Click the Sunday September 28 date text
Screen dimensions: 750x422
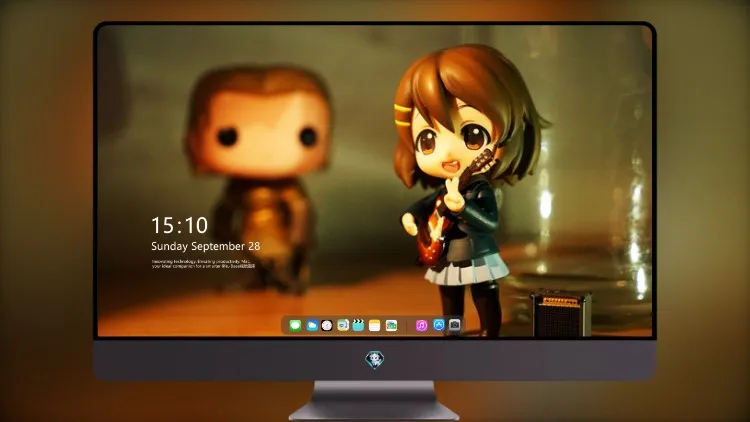click(206, 246)
